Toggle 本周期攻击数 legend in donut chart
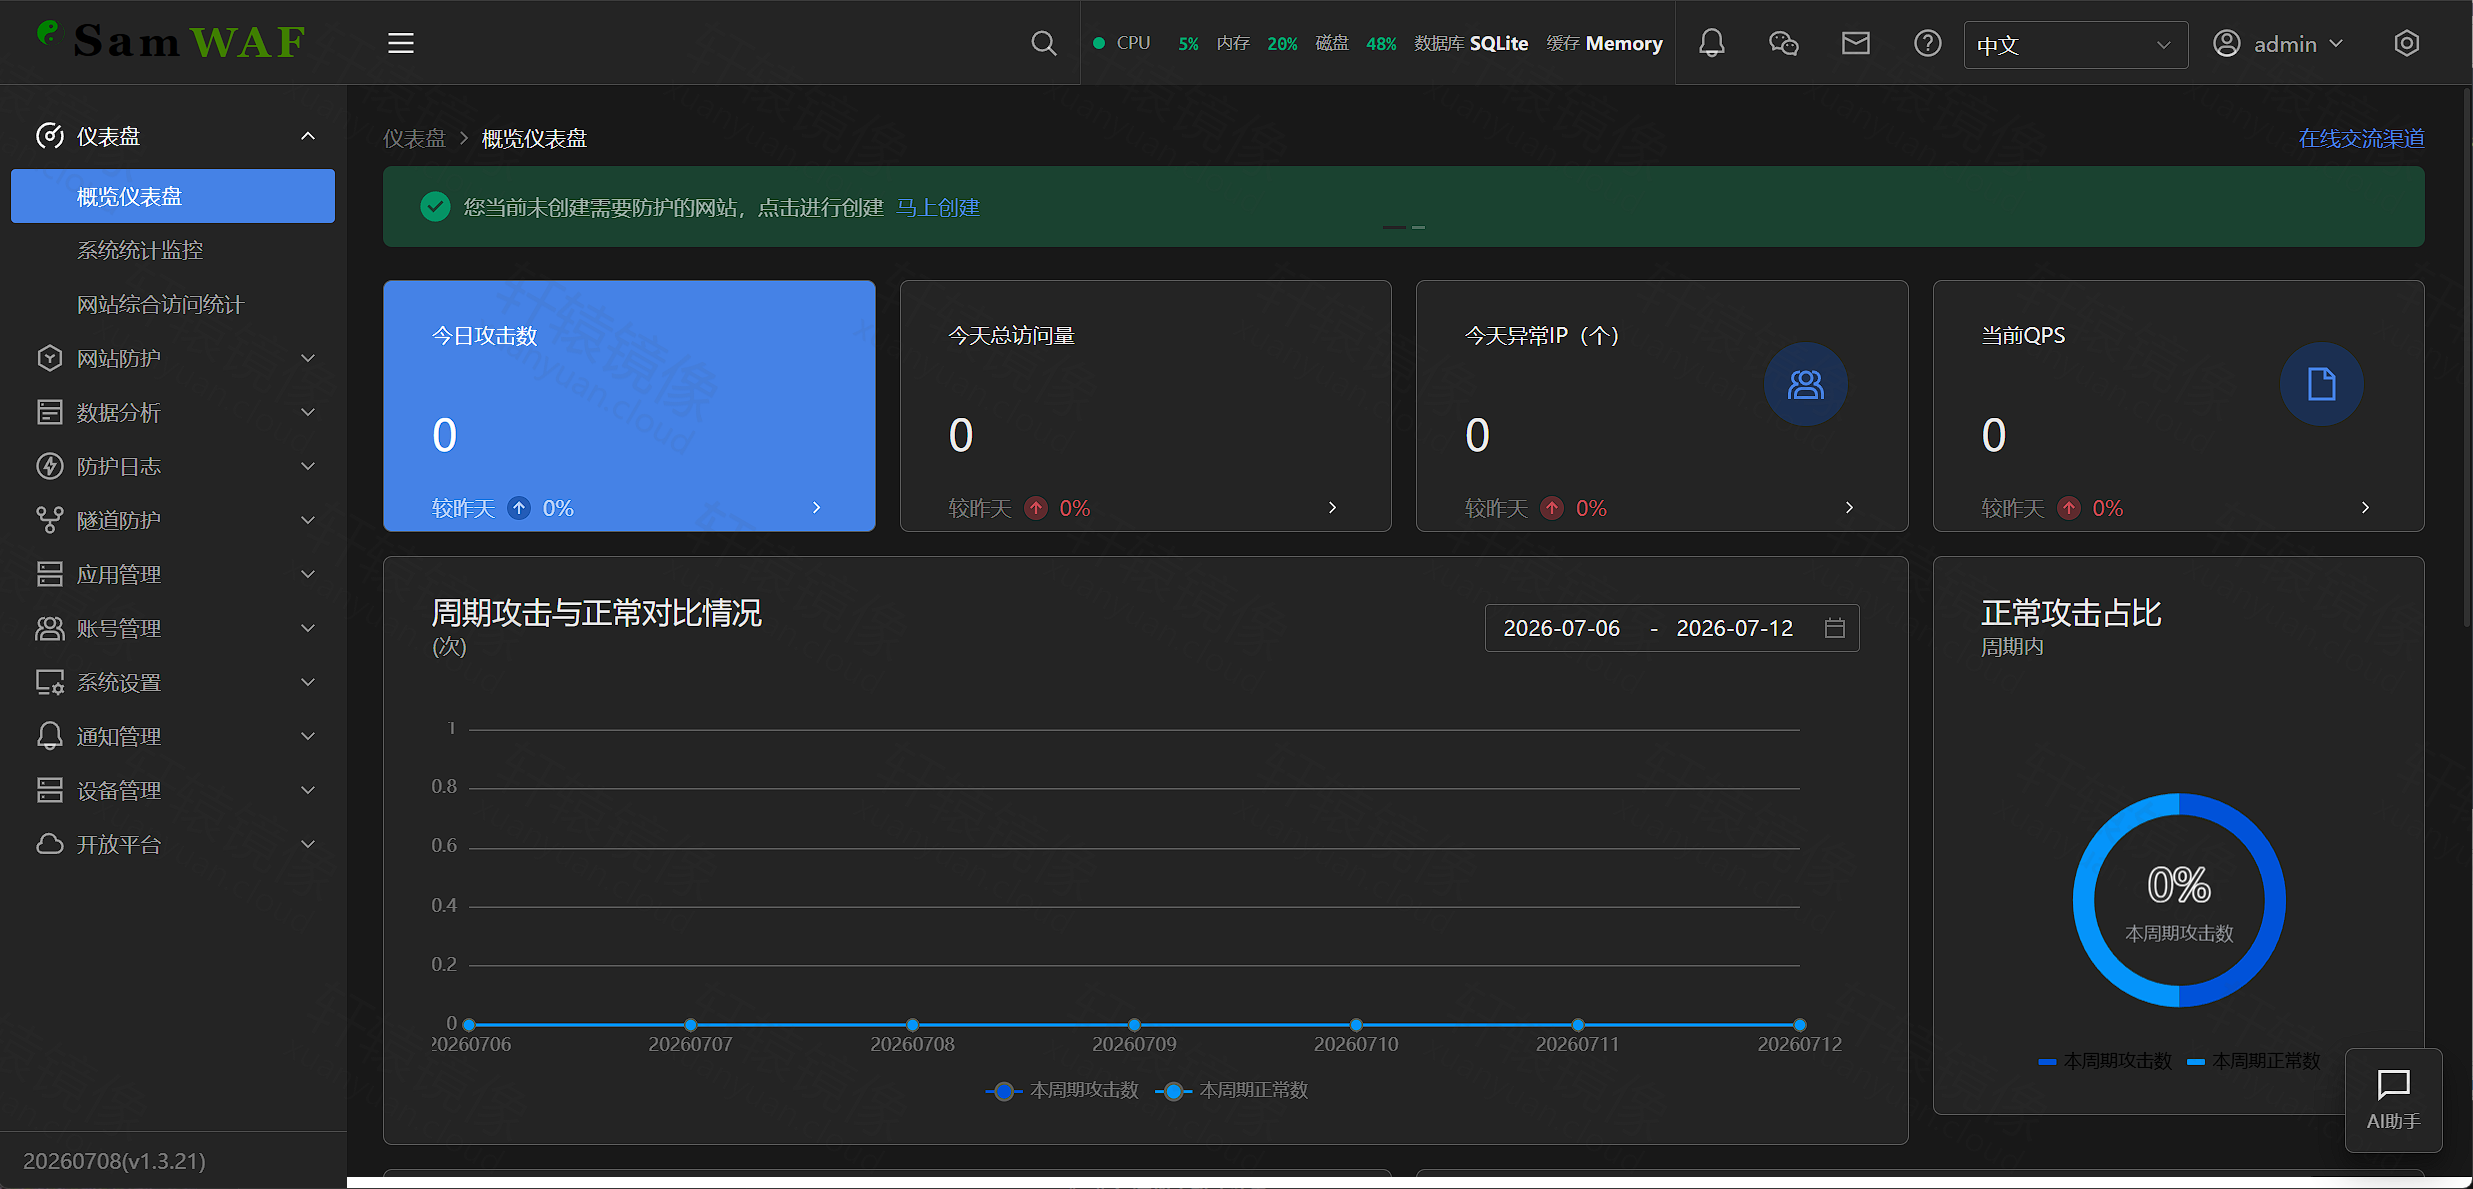This screenshot has height=1189, width=2473. coord(2105,1061)
